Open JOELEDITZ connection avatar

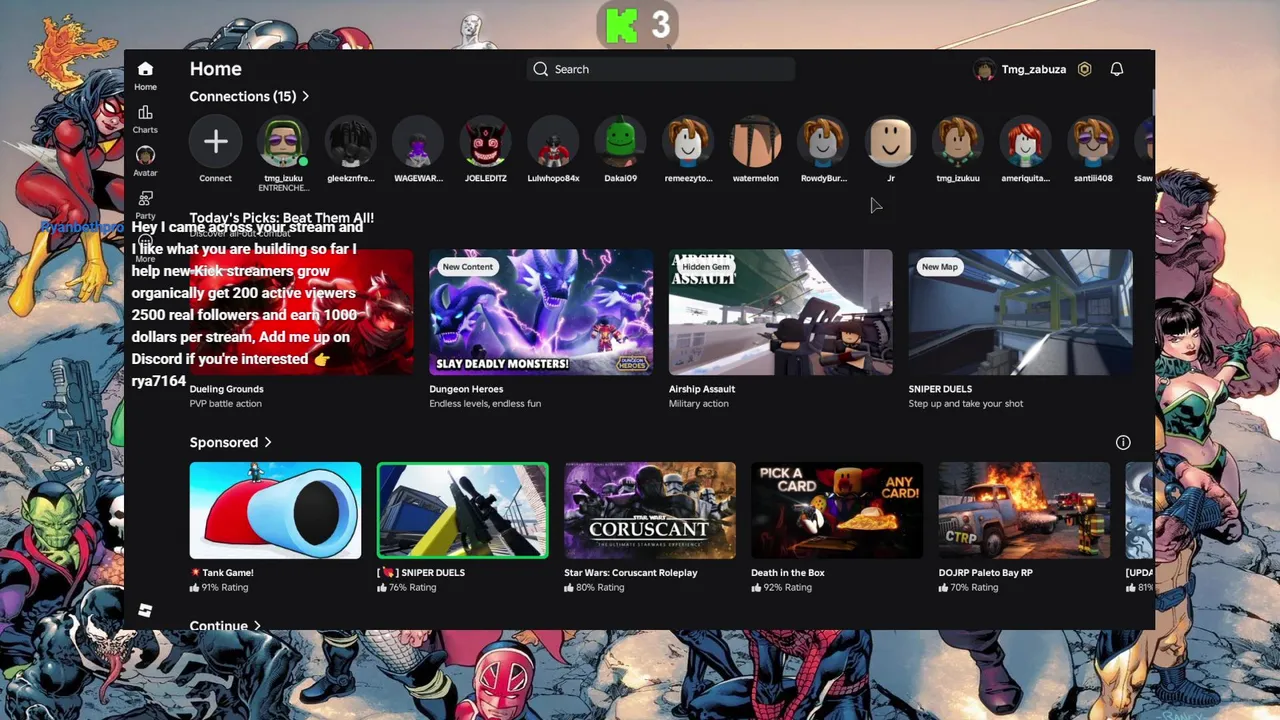click(485, 142)
